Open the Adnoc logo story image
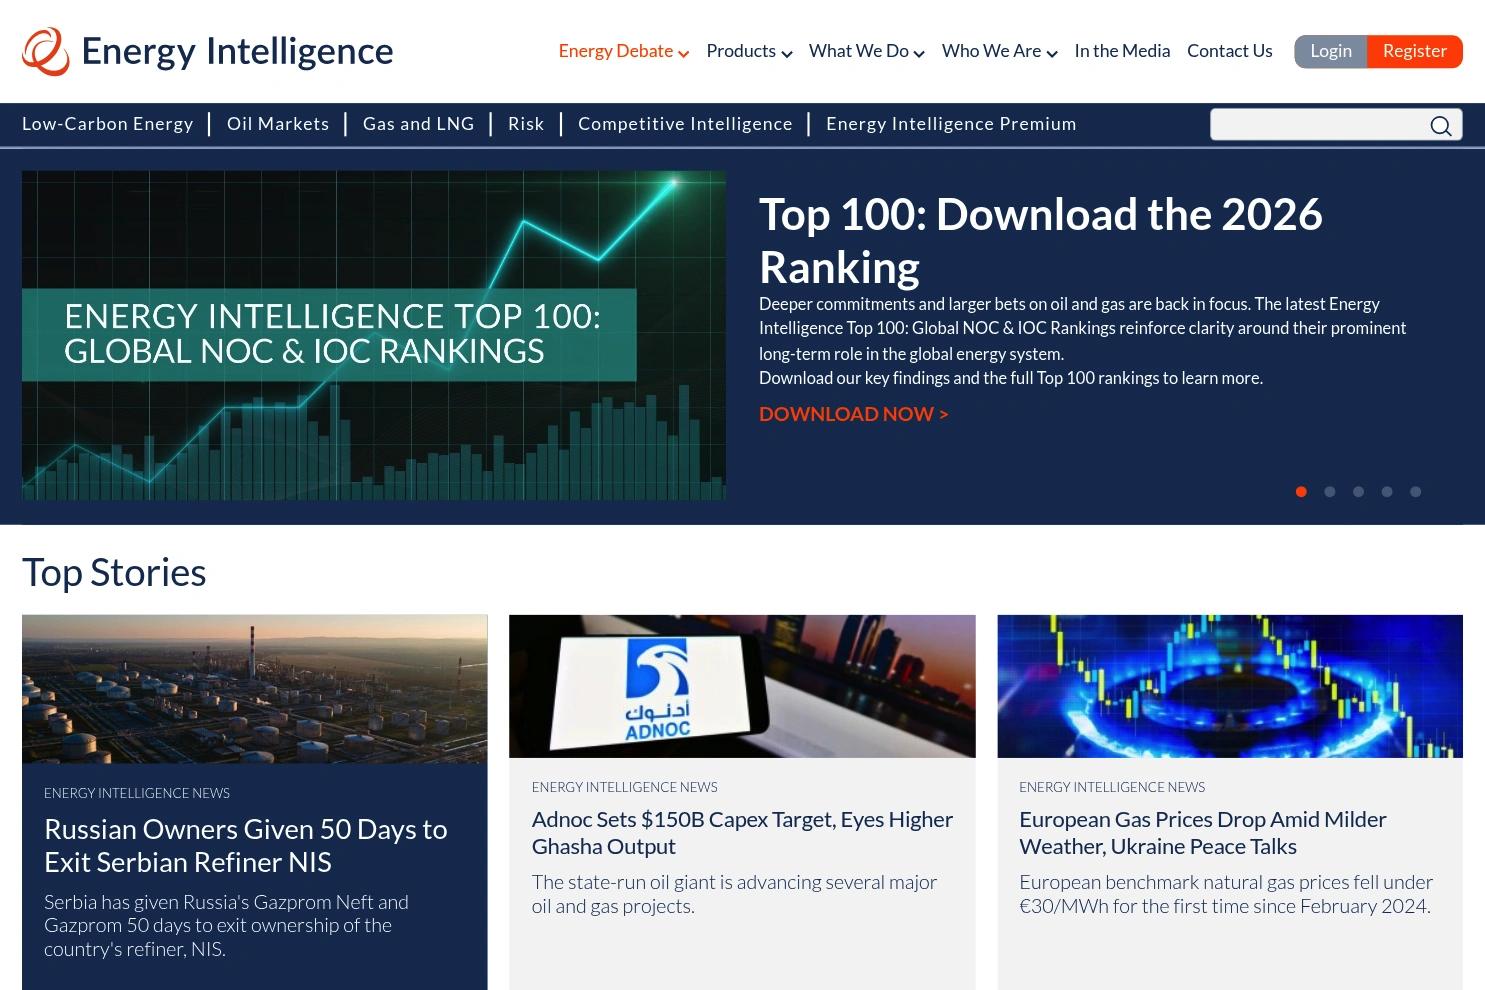The height and width of the screenshot is (990, 1485). tap(742, 686)
